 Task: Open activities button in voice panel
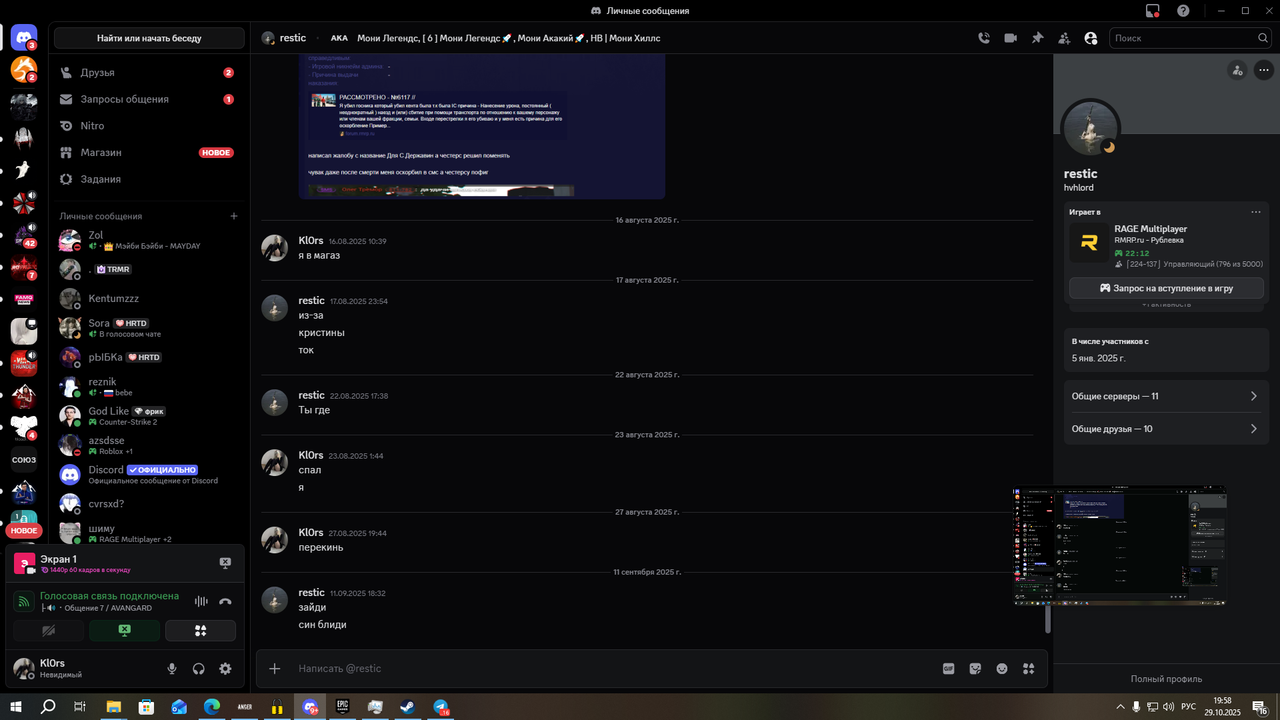pos(200,630)
